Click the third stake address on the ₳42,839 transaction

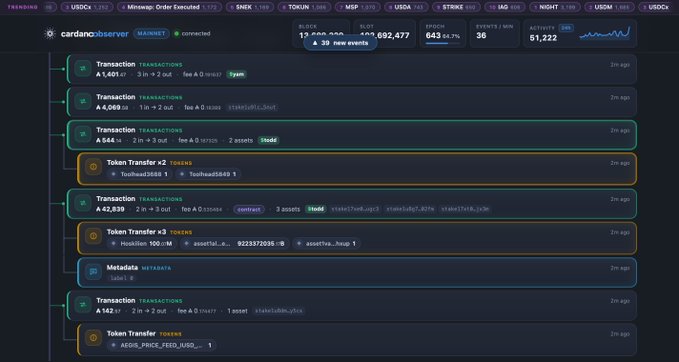[465, 209]
